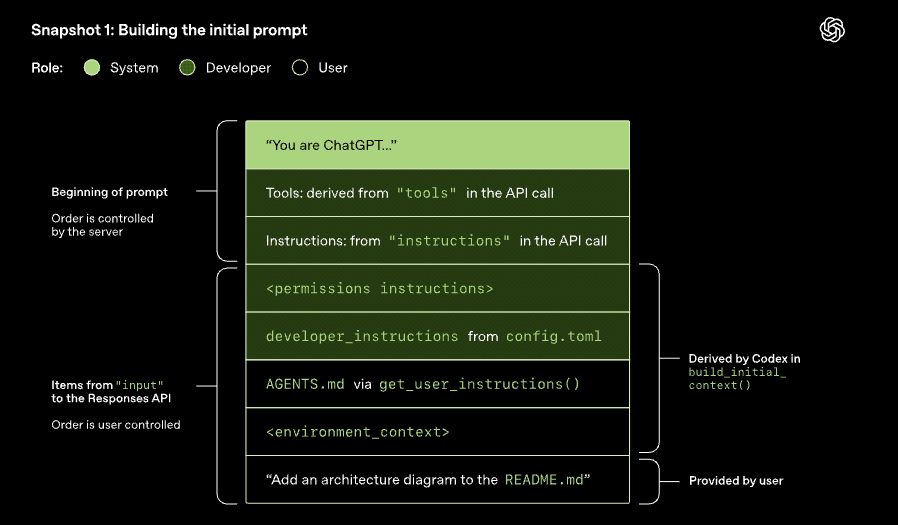The image size is (898, 525).
Task: Click 'config.toml' code text
Action: pos(554,336)
